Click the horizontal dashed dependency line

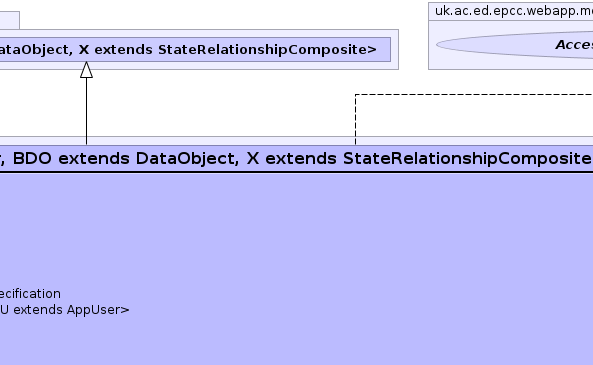(x=474, y=94)
